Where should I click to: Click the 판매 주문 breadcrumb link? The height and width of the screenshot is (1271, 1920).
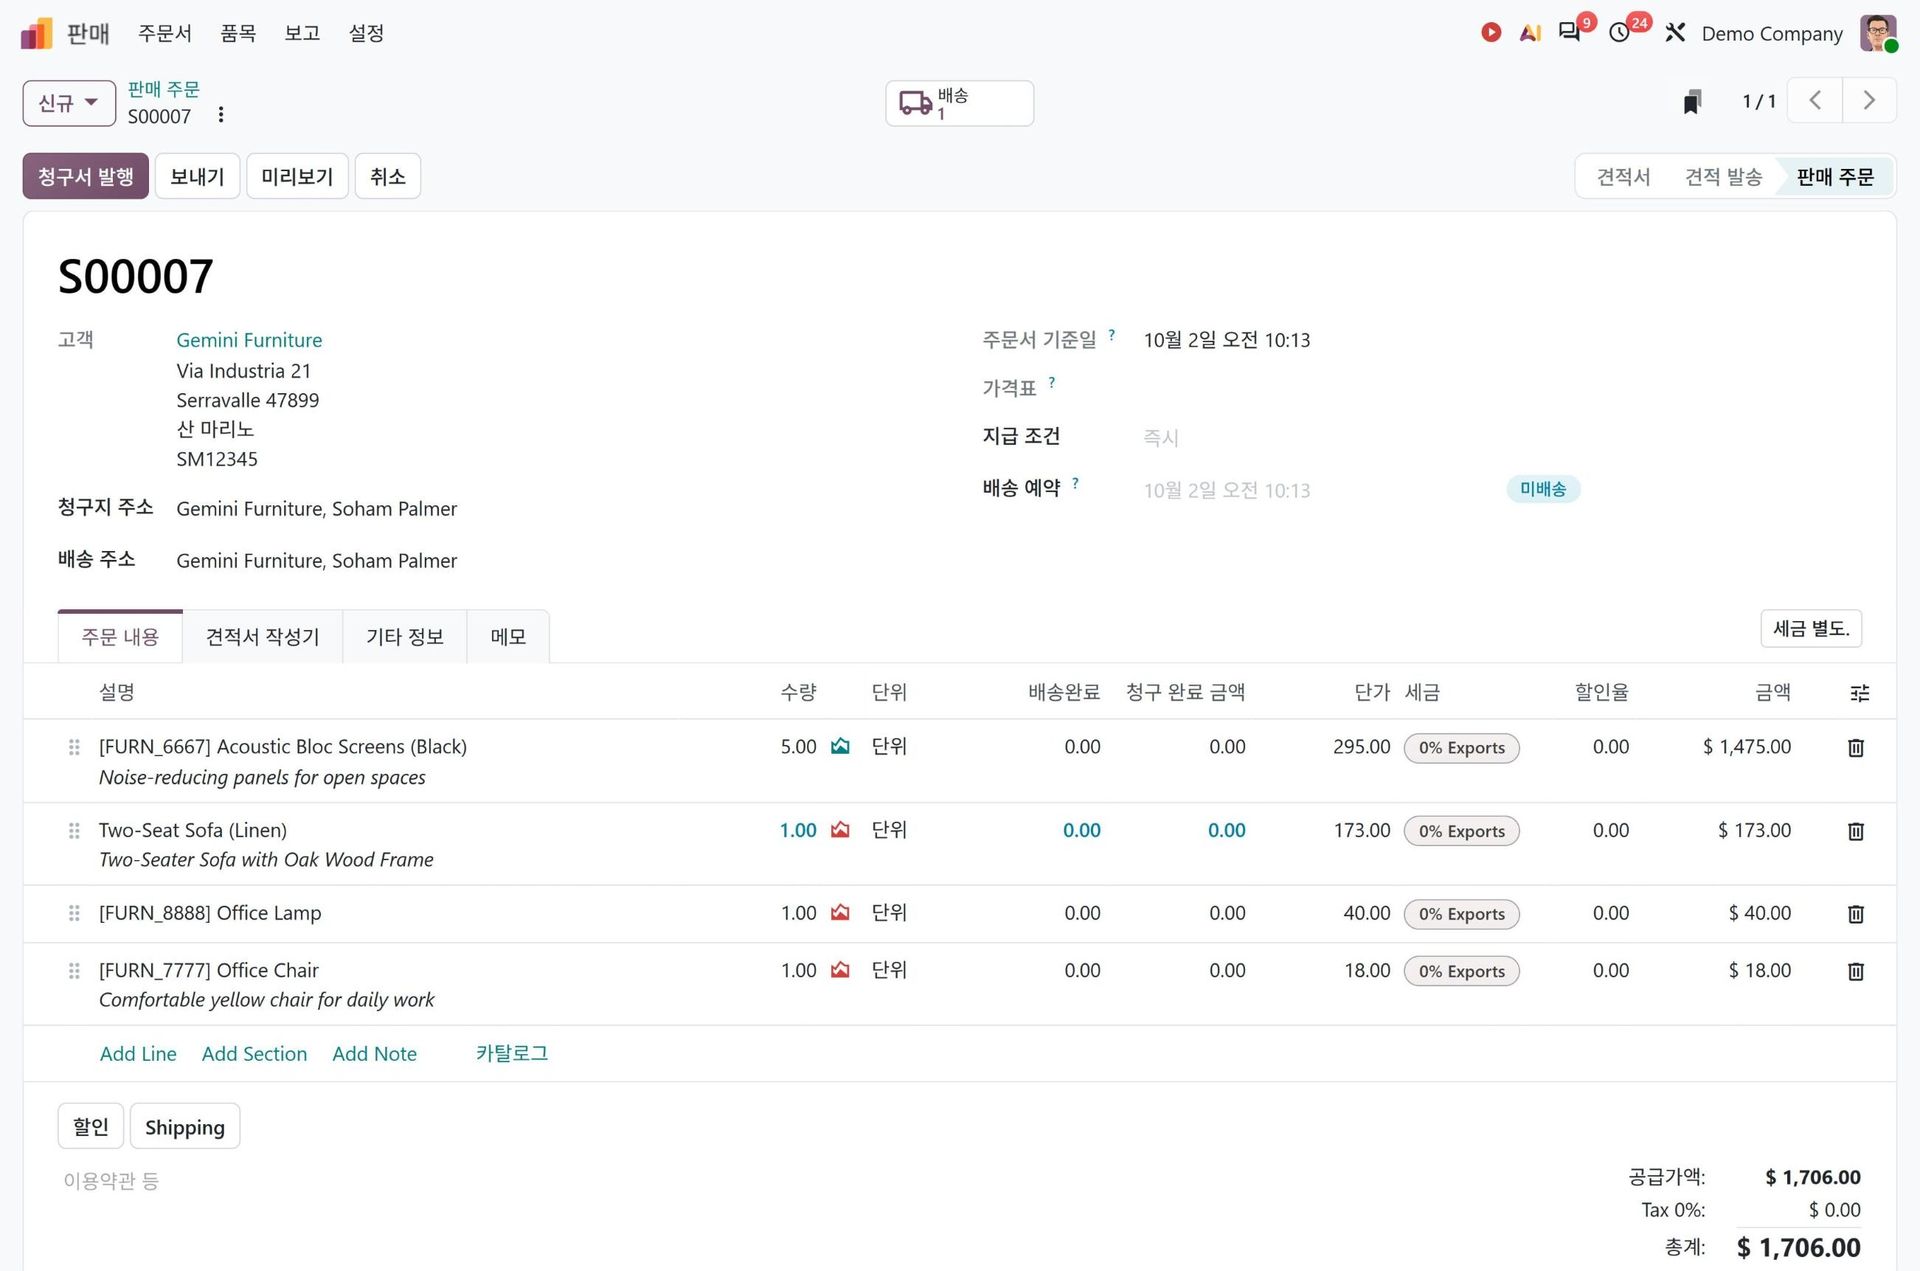(164, 89)
